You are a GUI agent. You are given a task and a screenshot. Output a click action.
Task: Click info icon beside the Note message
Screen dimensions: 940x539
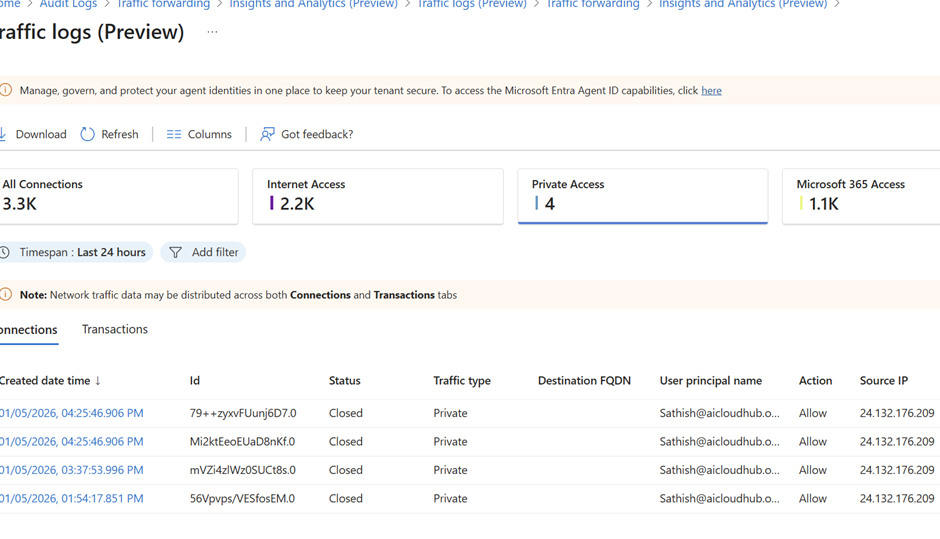tap(6, 295)
